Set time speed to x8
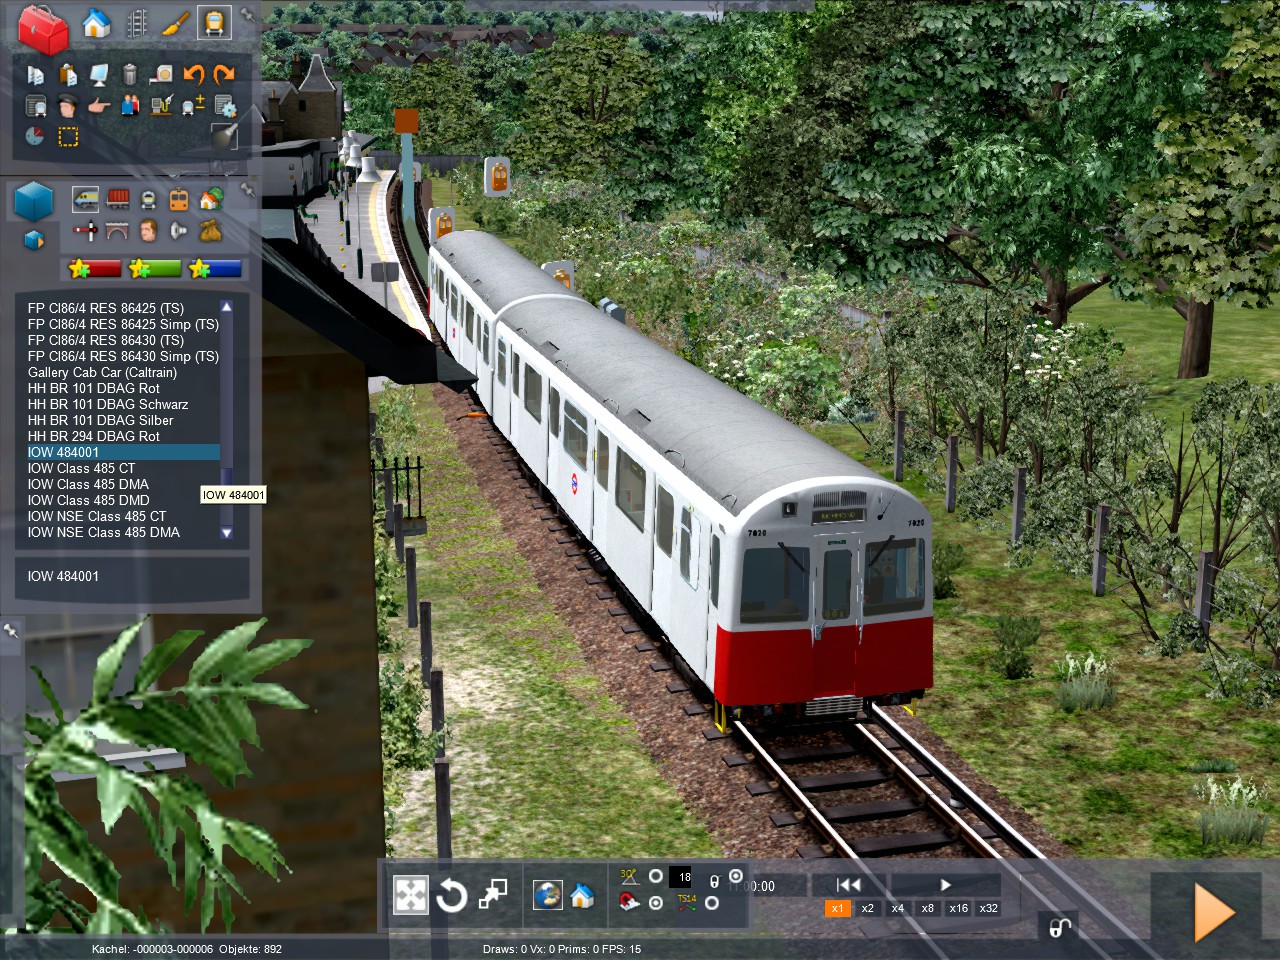The width and height of the screenshot is (1280, 960). 928,908
